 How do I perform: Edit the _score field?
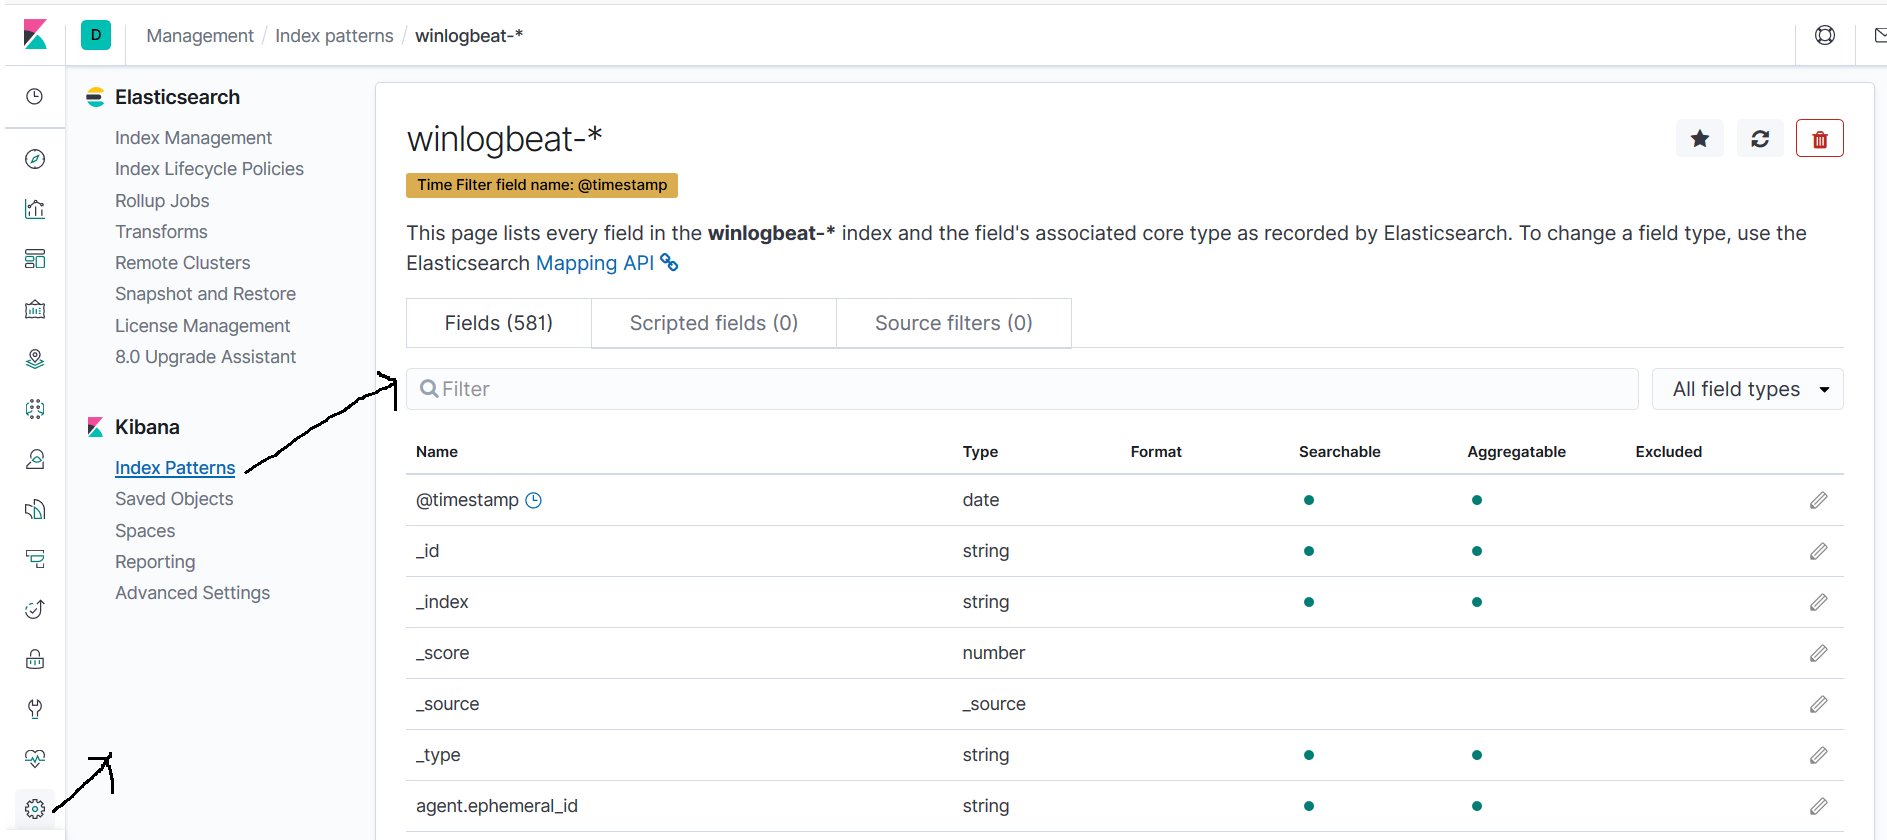pyautogui.click(x=1818, y=653)
